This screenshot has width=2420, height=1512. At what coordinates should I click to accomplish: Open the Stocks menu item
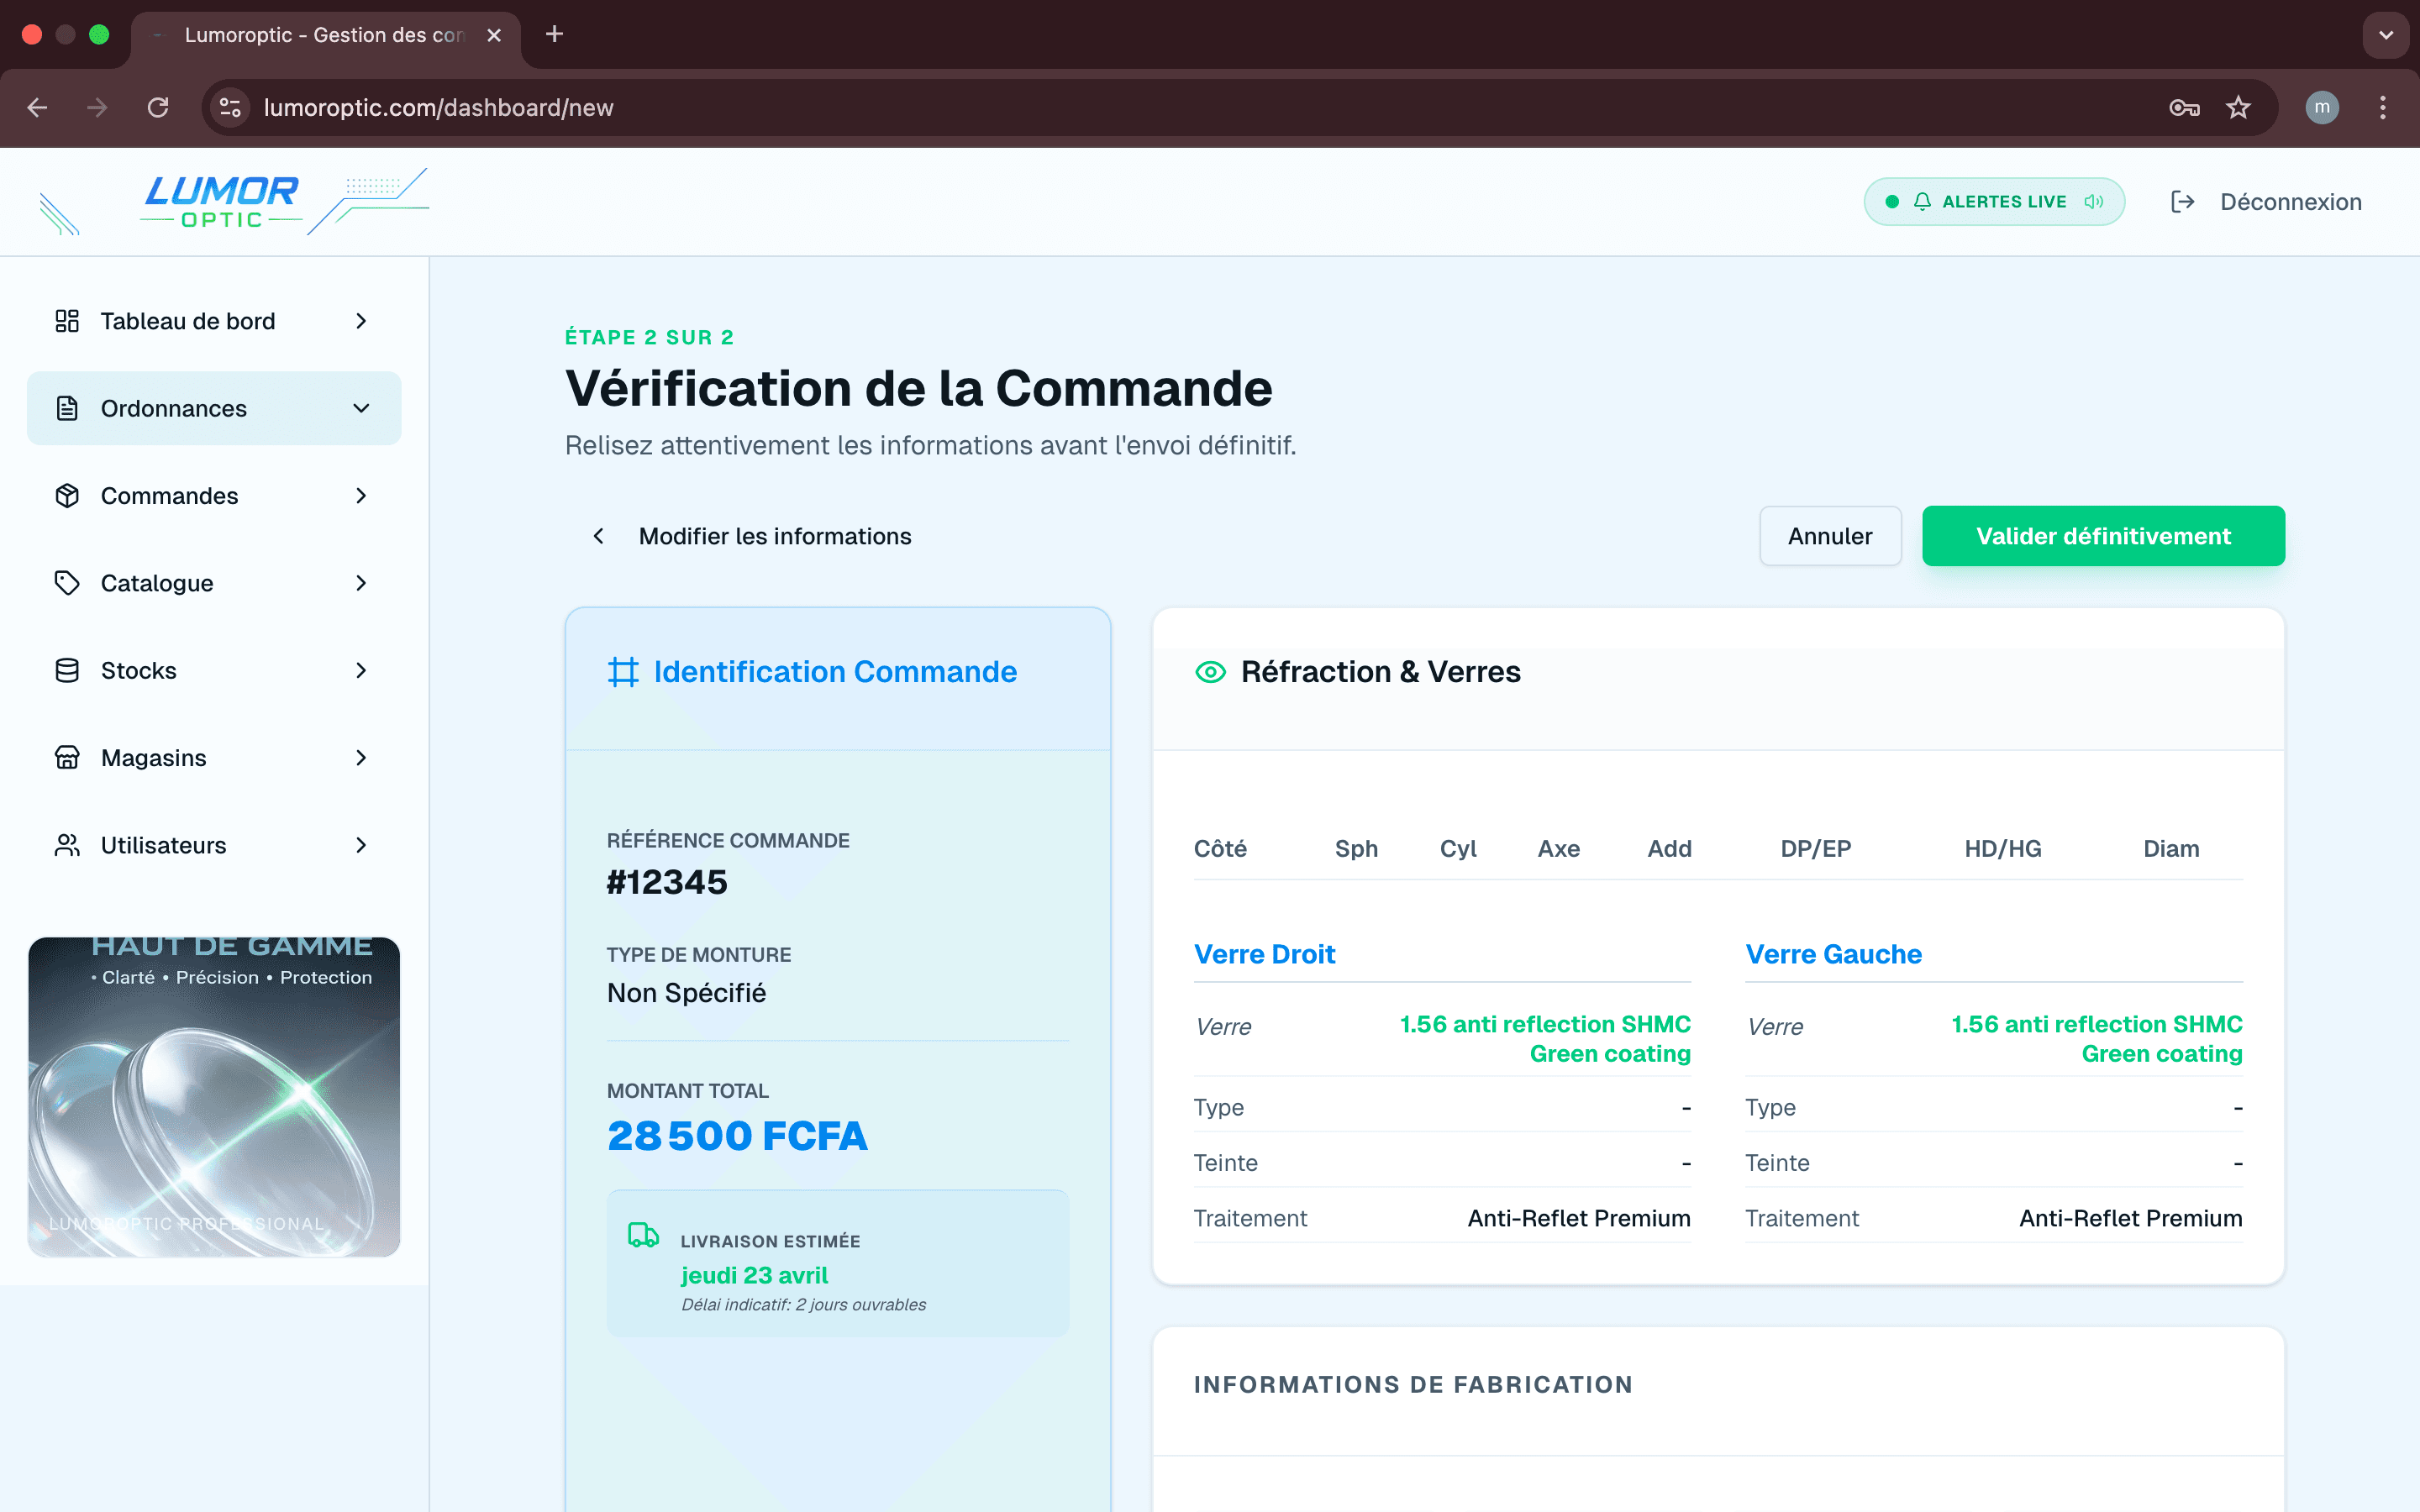pyautogui.click(x=214, y=670)
